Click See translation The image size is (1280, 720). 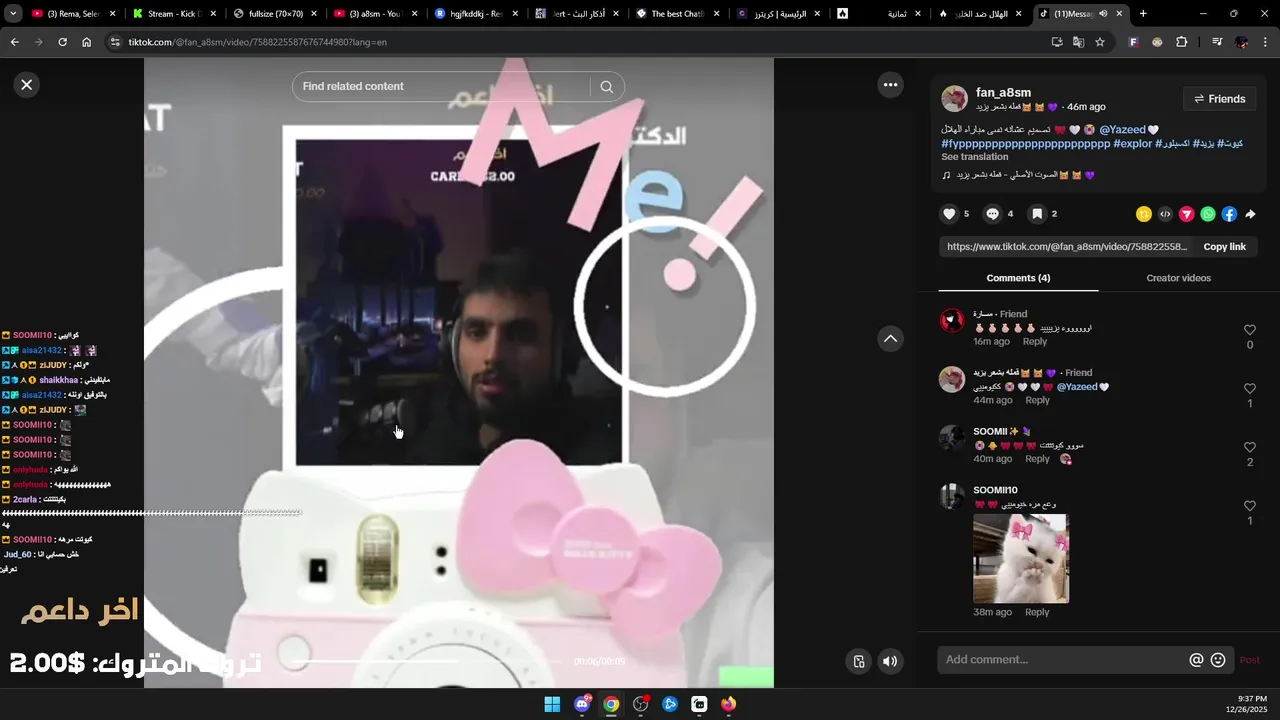coord(974,157)
